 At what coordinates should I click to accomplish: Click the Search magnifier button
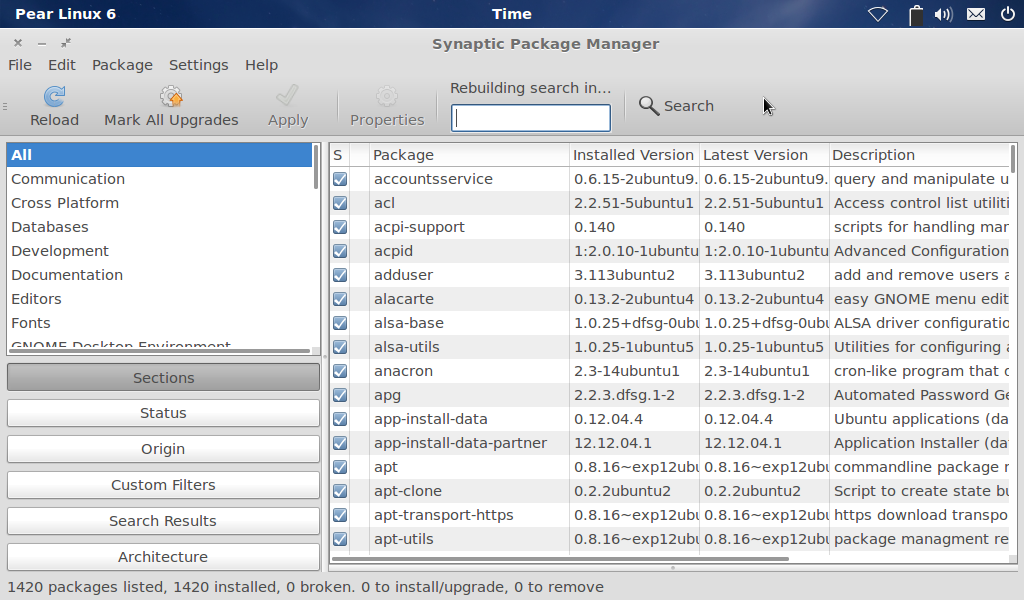point(676,106)
